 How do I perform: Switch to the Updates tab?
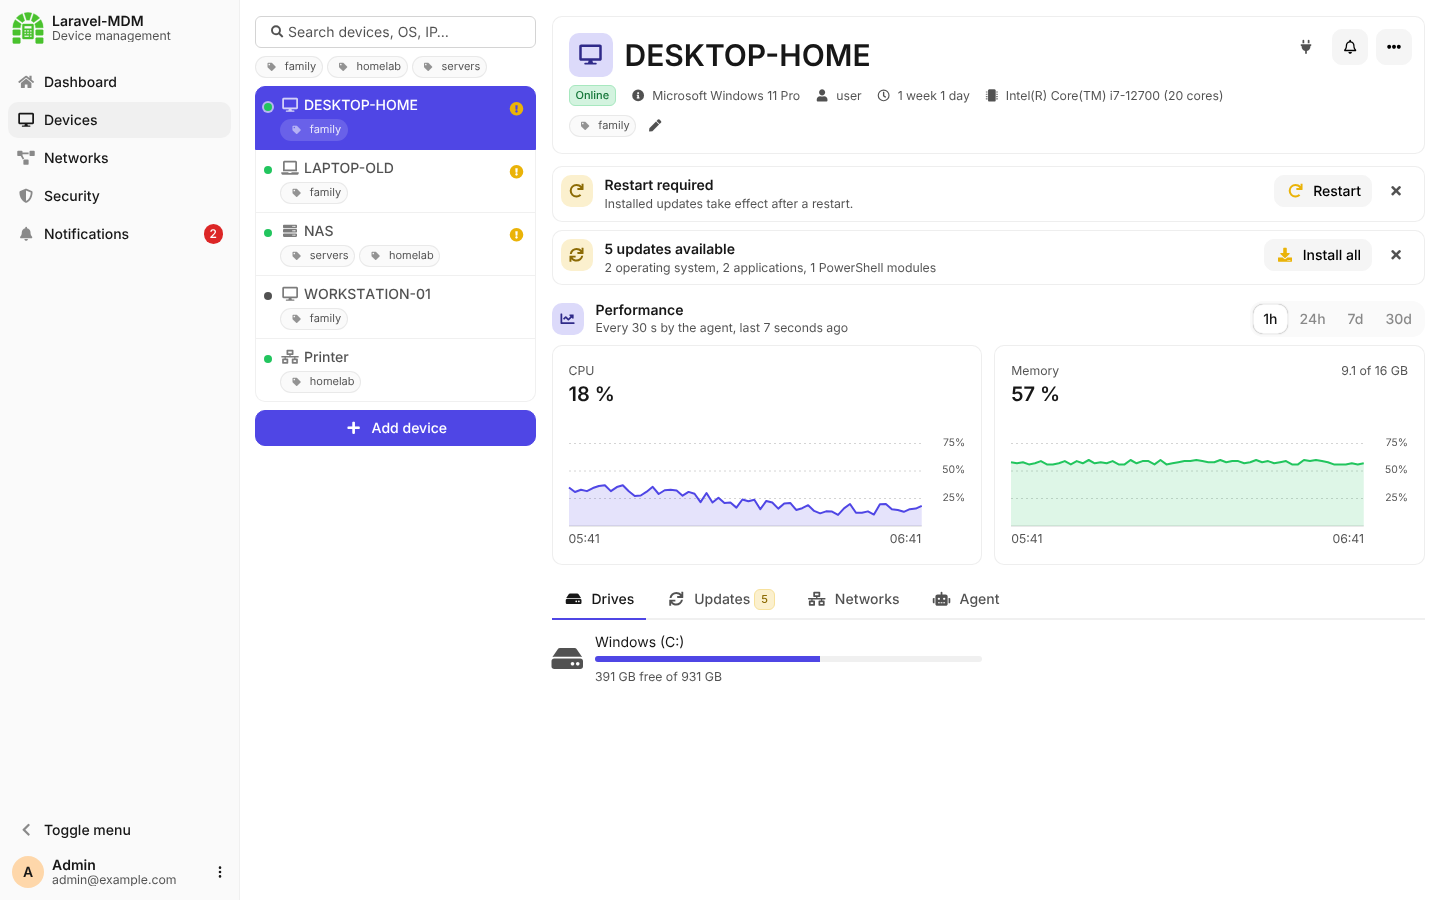(721, 599)
